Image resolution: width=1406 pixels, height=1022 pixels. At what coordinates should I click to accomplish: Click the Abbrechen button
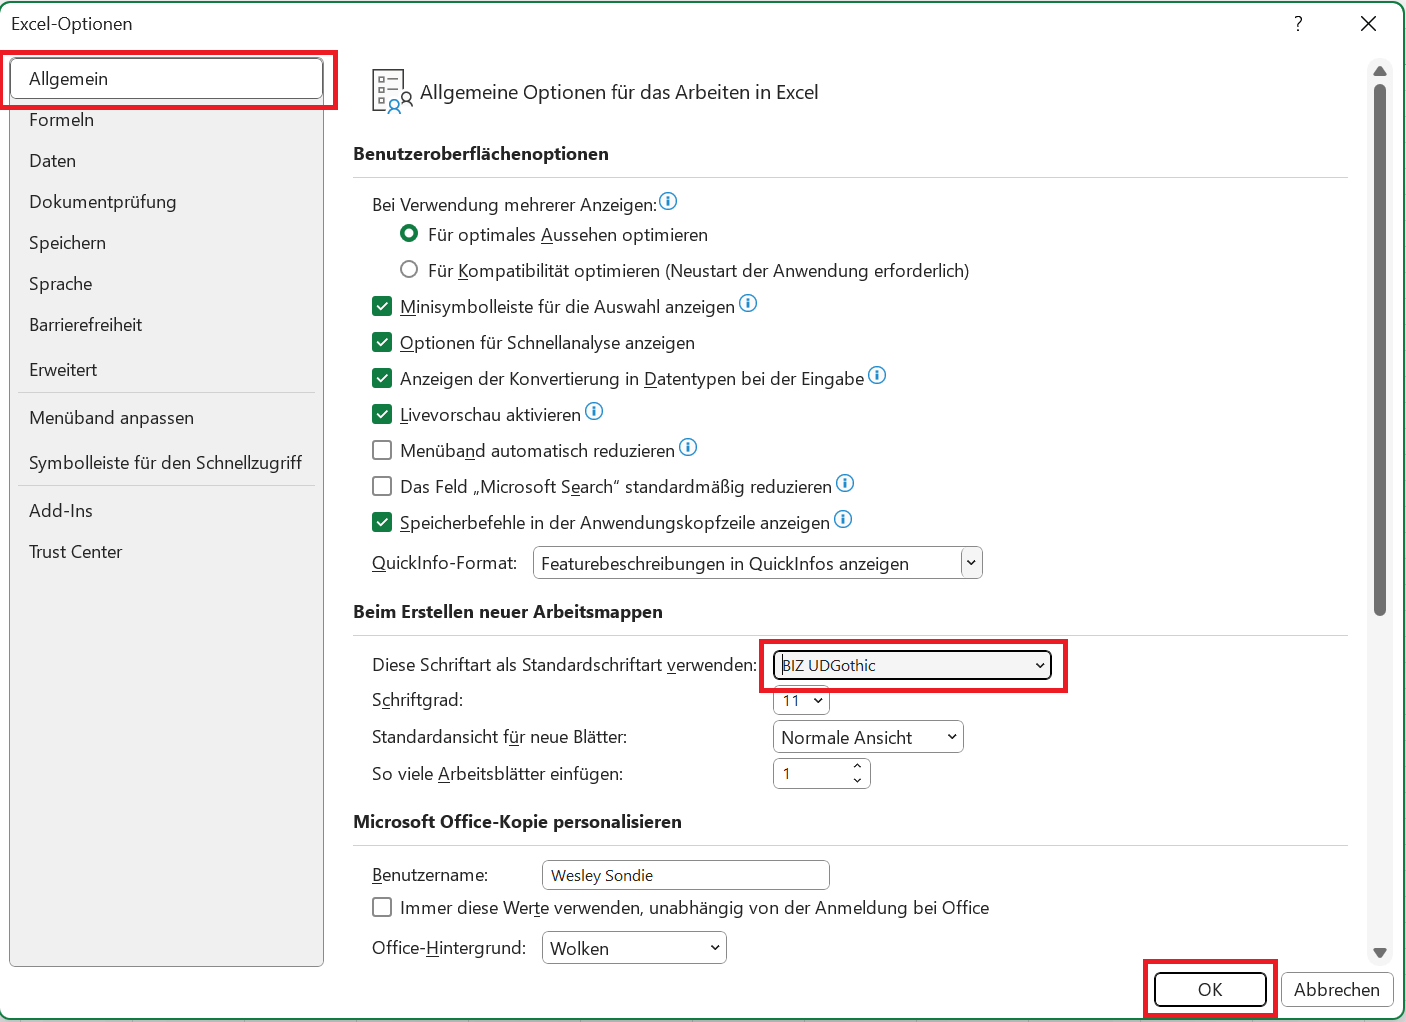point(1336,989)
